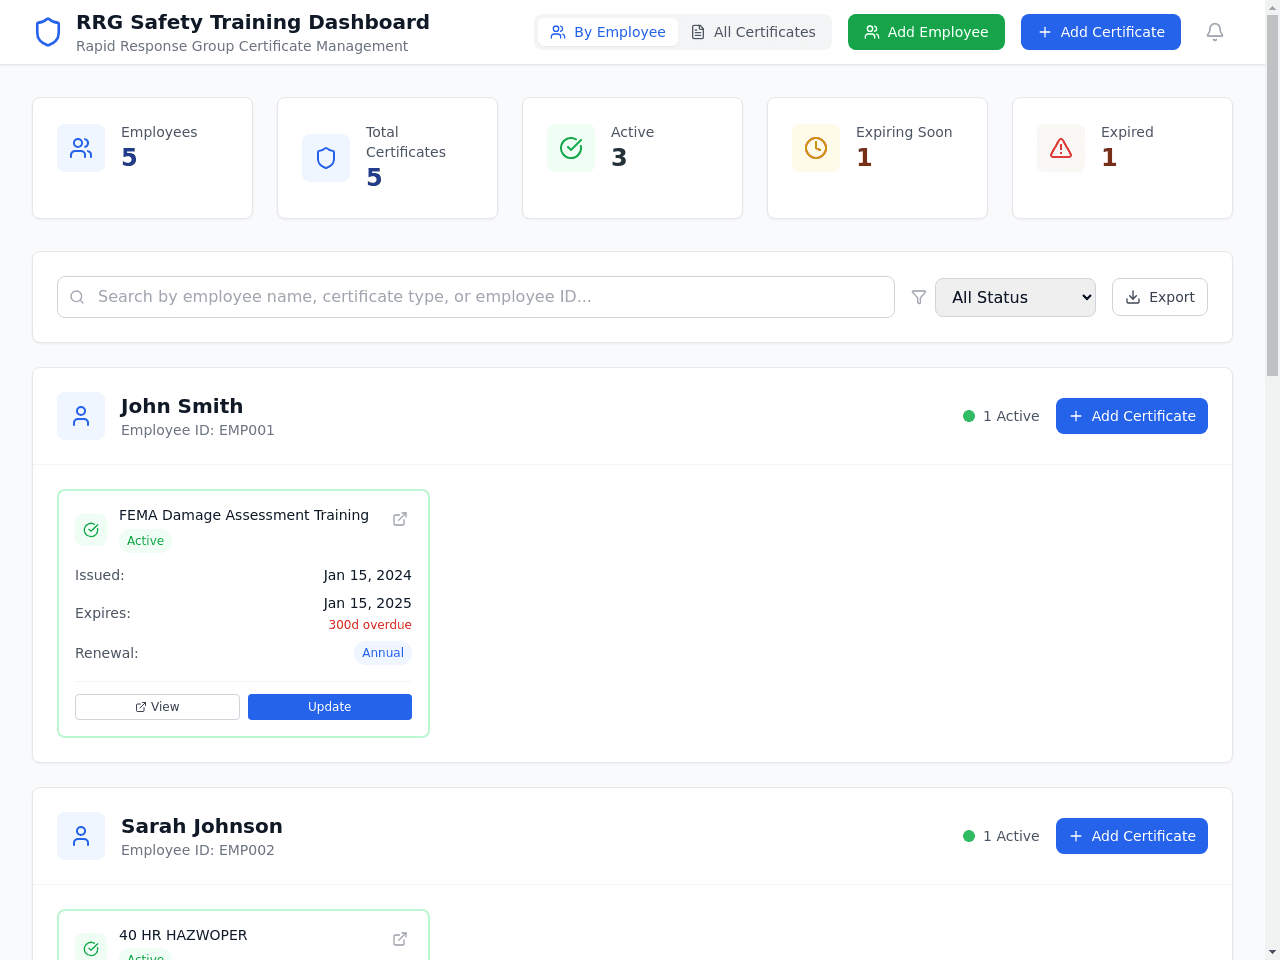Click the green Add Employee button

coord(926,32)
